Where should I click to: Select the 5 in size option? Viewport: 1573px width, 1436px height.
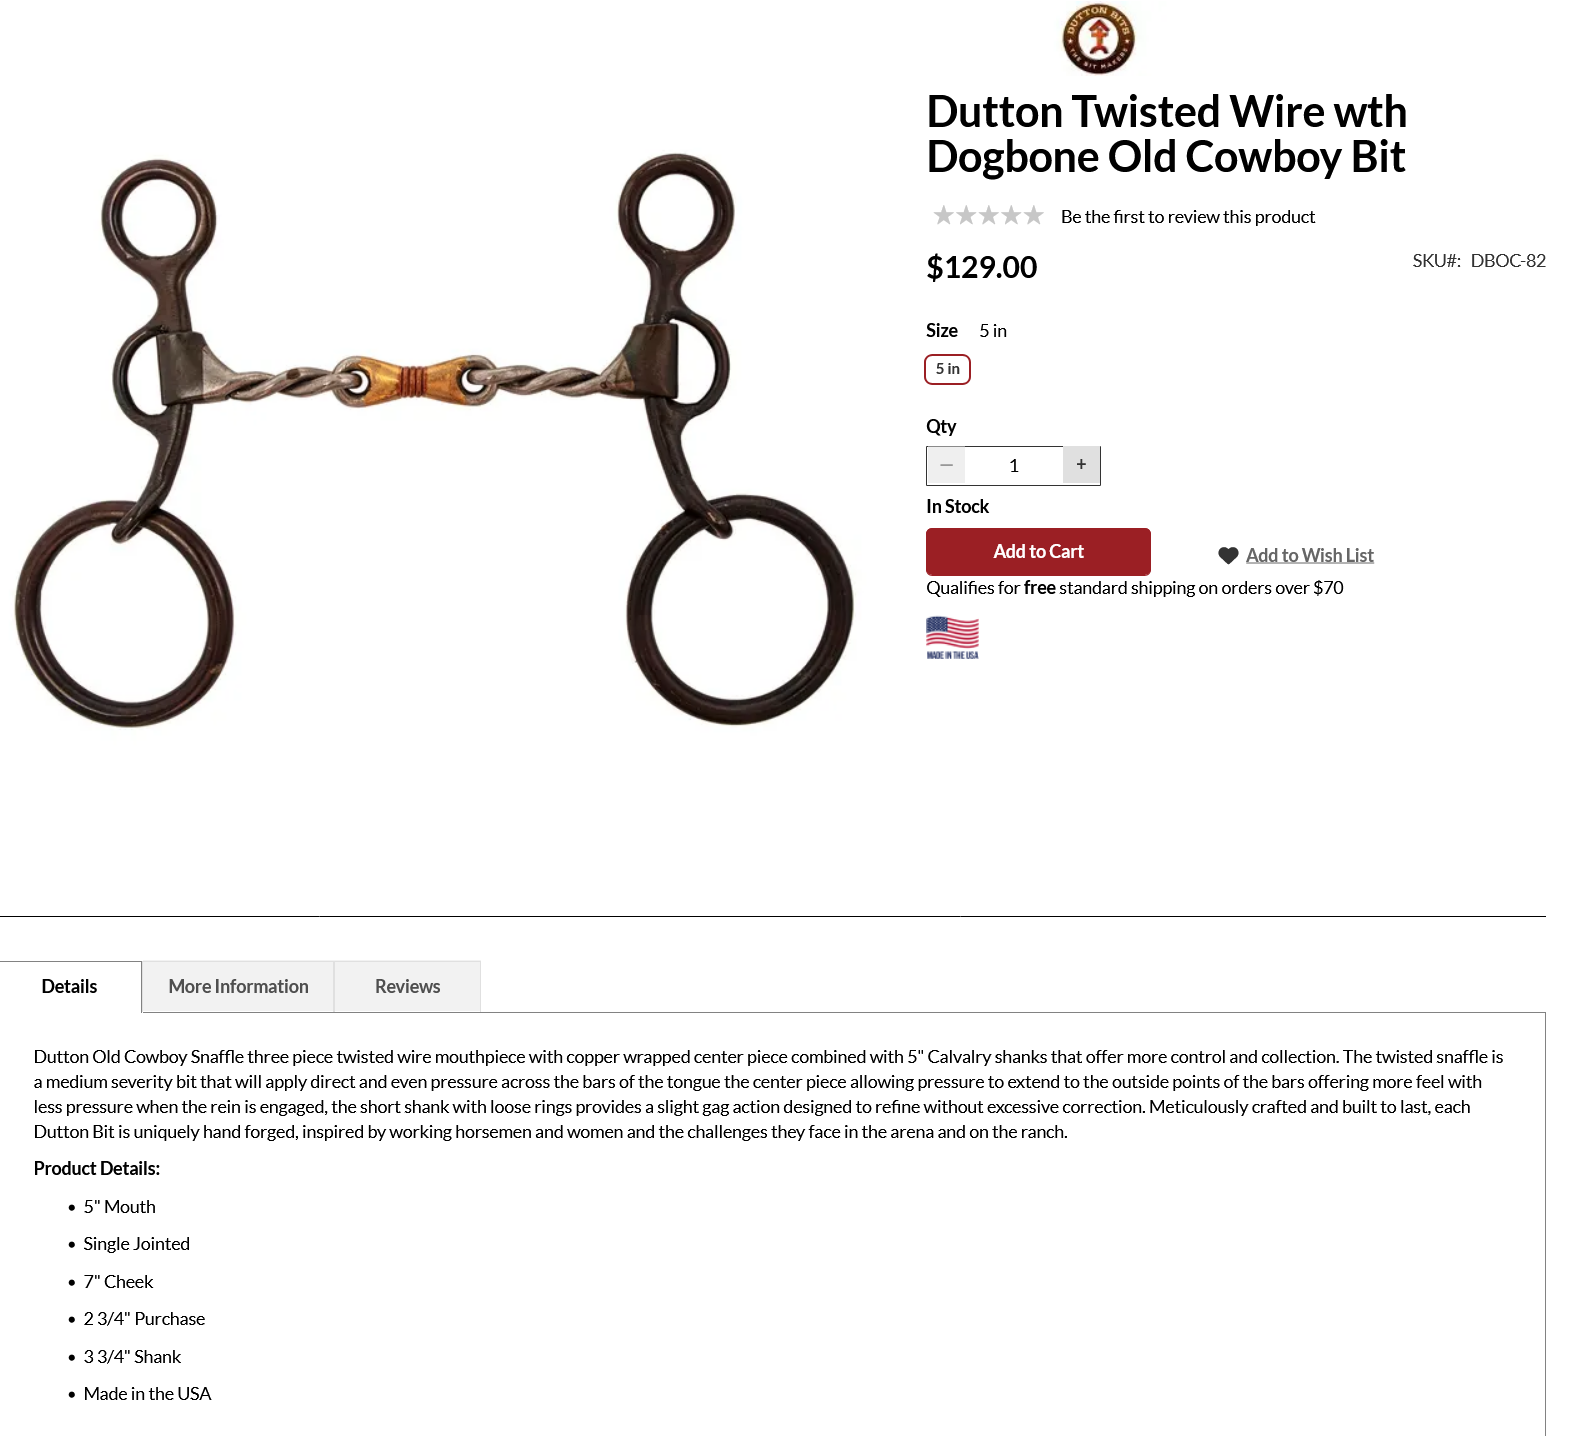[x=947, y=369]
